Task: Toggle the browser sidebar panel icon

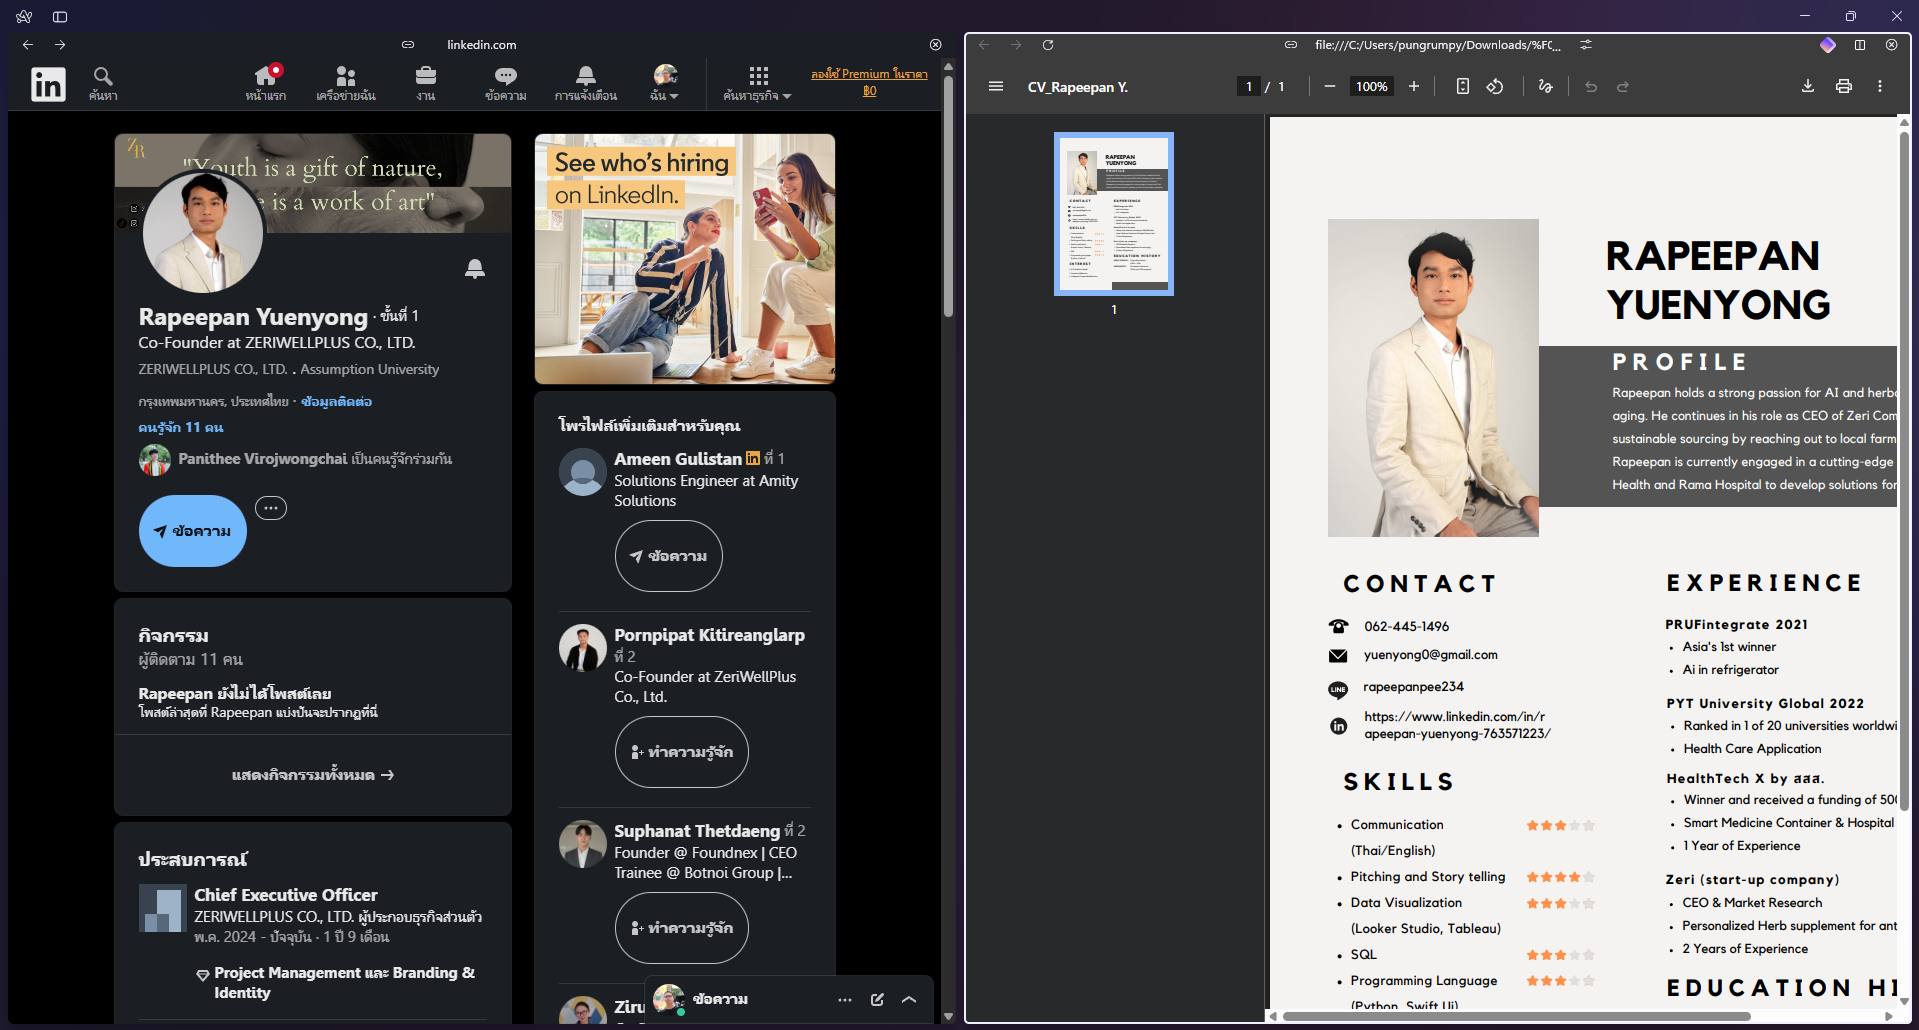Action: click(60, 17)
